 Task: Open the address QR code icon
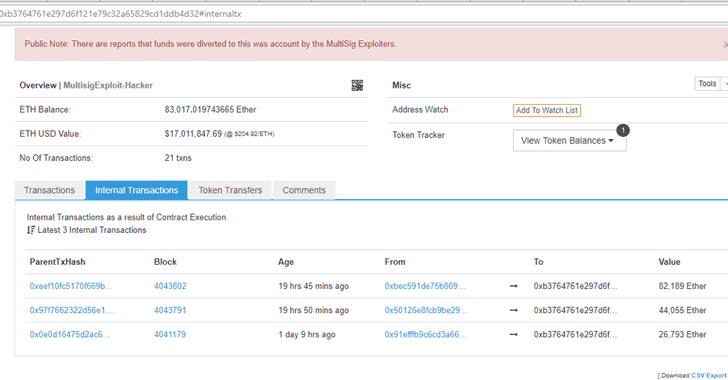click(x=357, y=85)
